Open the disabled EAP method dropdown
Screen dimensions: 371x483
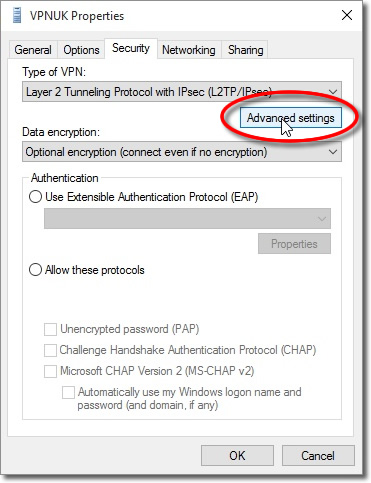pos(187,219)
